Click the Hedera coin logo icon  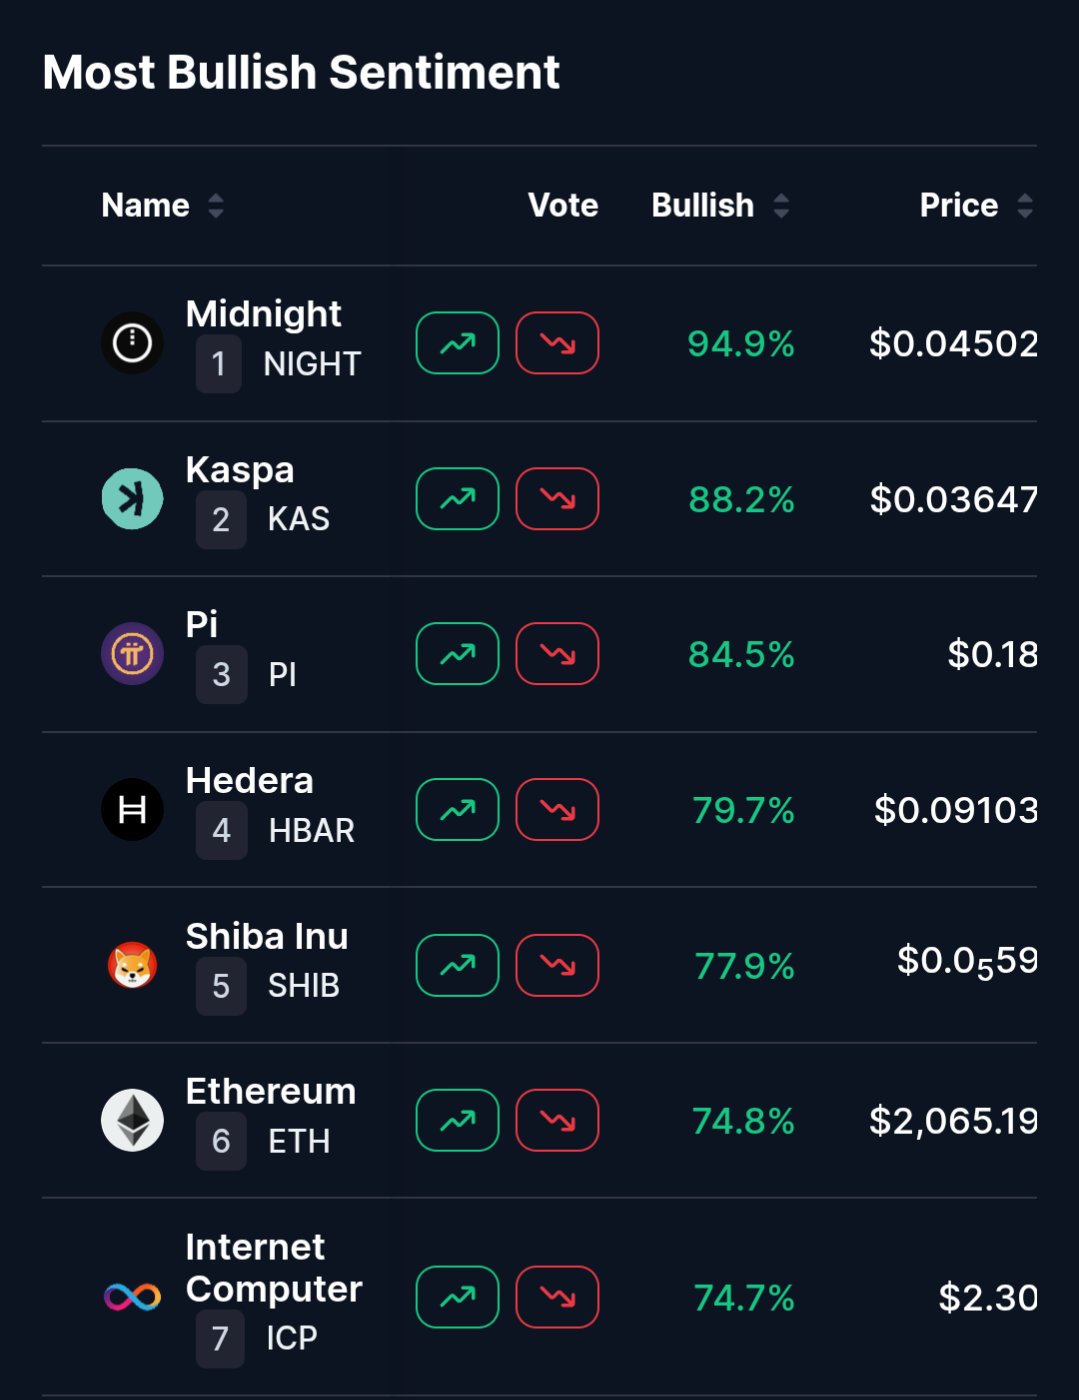132,809
